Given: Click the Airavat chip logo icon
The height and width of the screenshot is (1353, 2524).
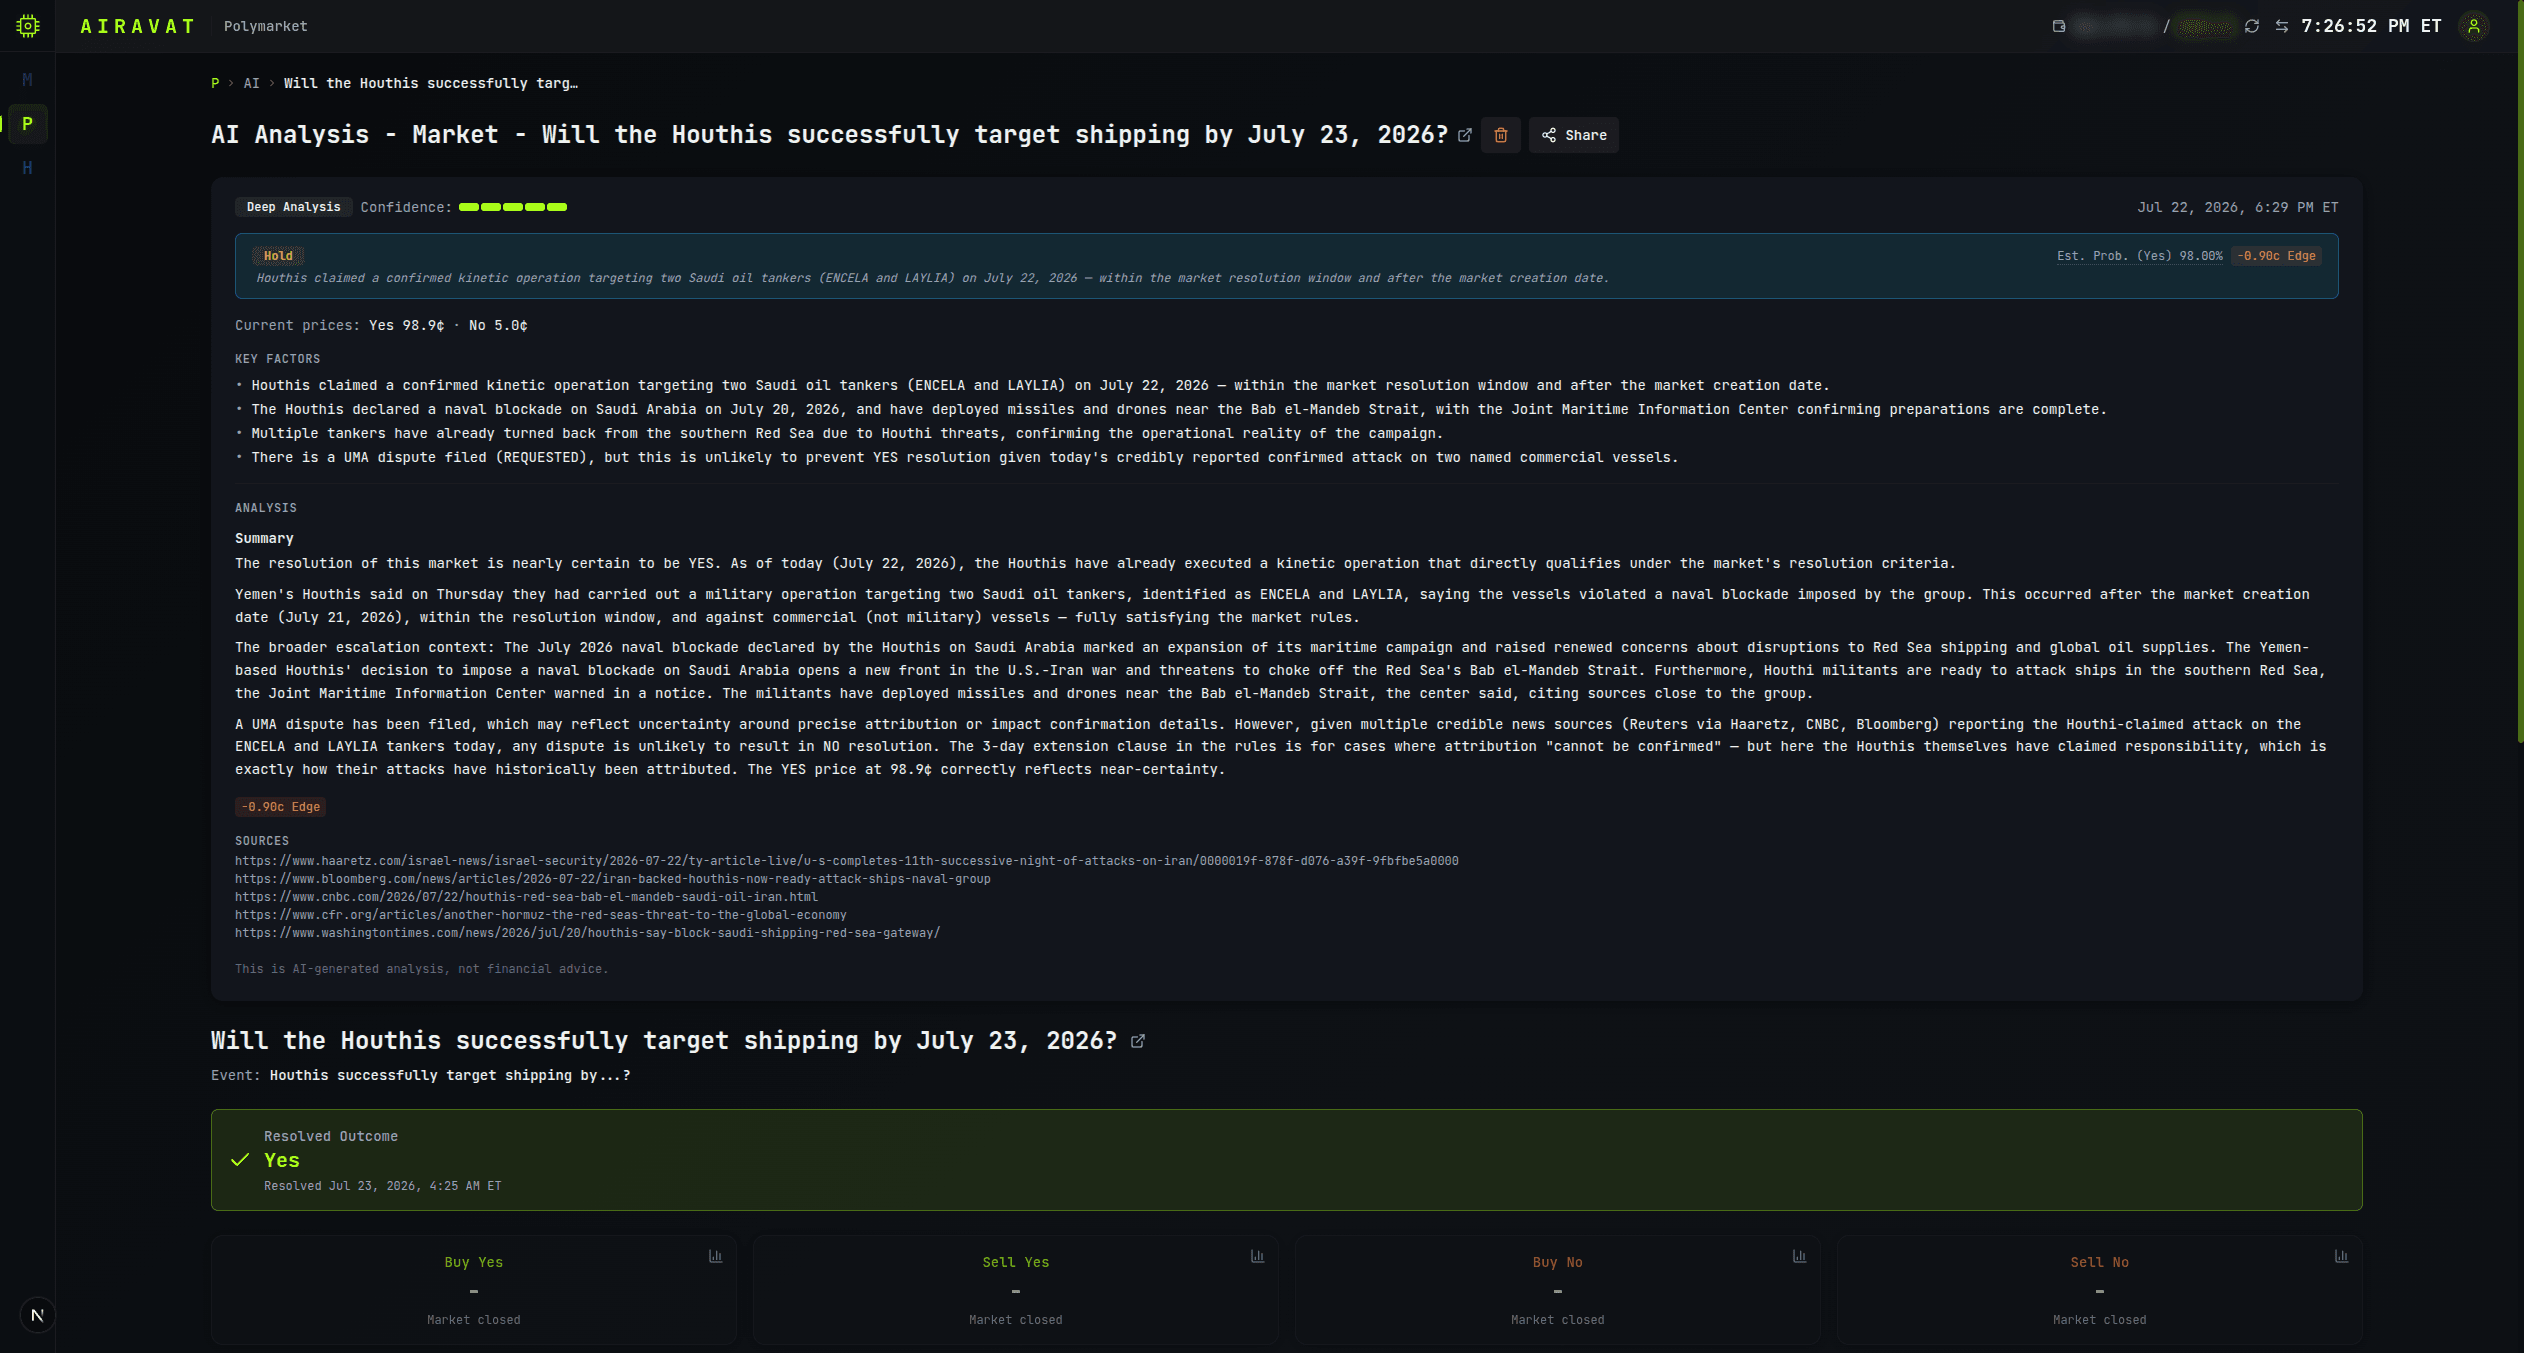Looking at the screenshot, I should [x=28, y=26].
